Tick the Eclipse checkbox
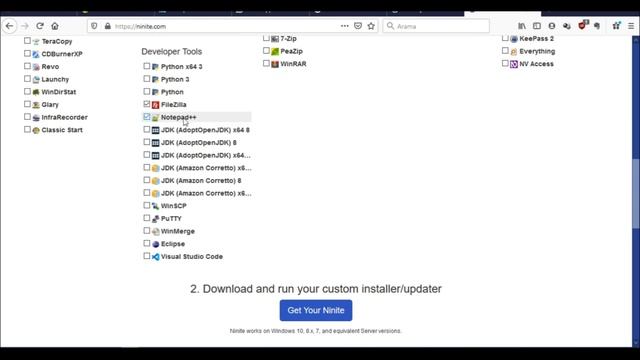 pos(147,243)
